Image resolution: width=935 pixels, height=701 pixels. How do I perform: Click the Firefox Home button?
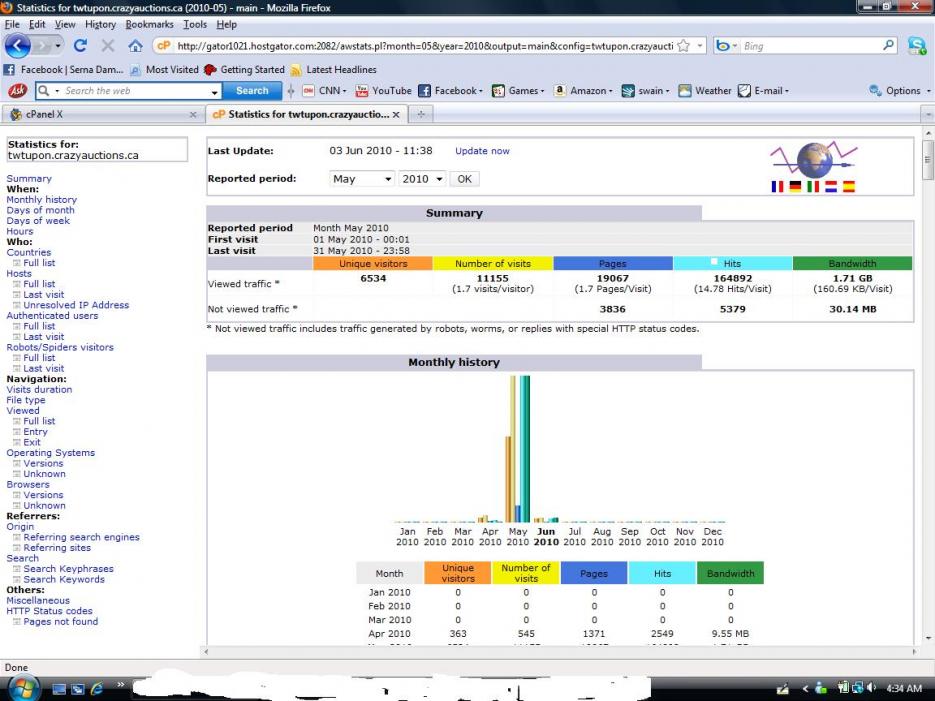pos(133,46)
